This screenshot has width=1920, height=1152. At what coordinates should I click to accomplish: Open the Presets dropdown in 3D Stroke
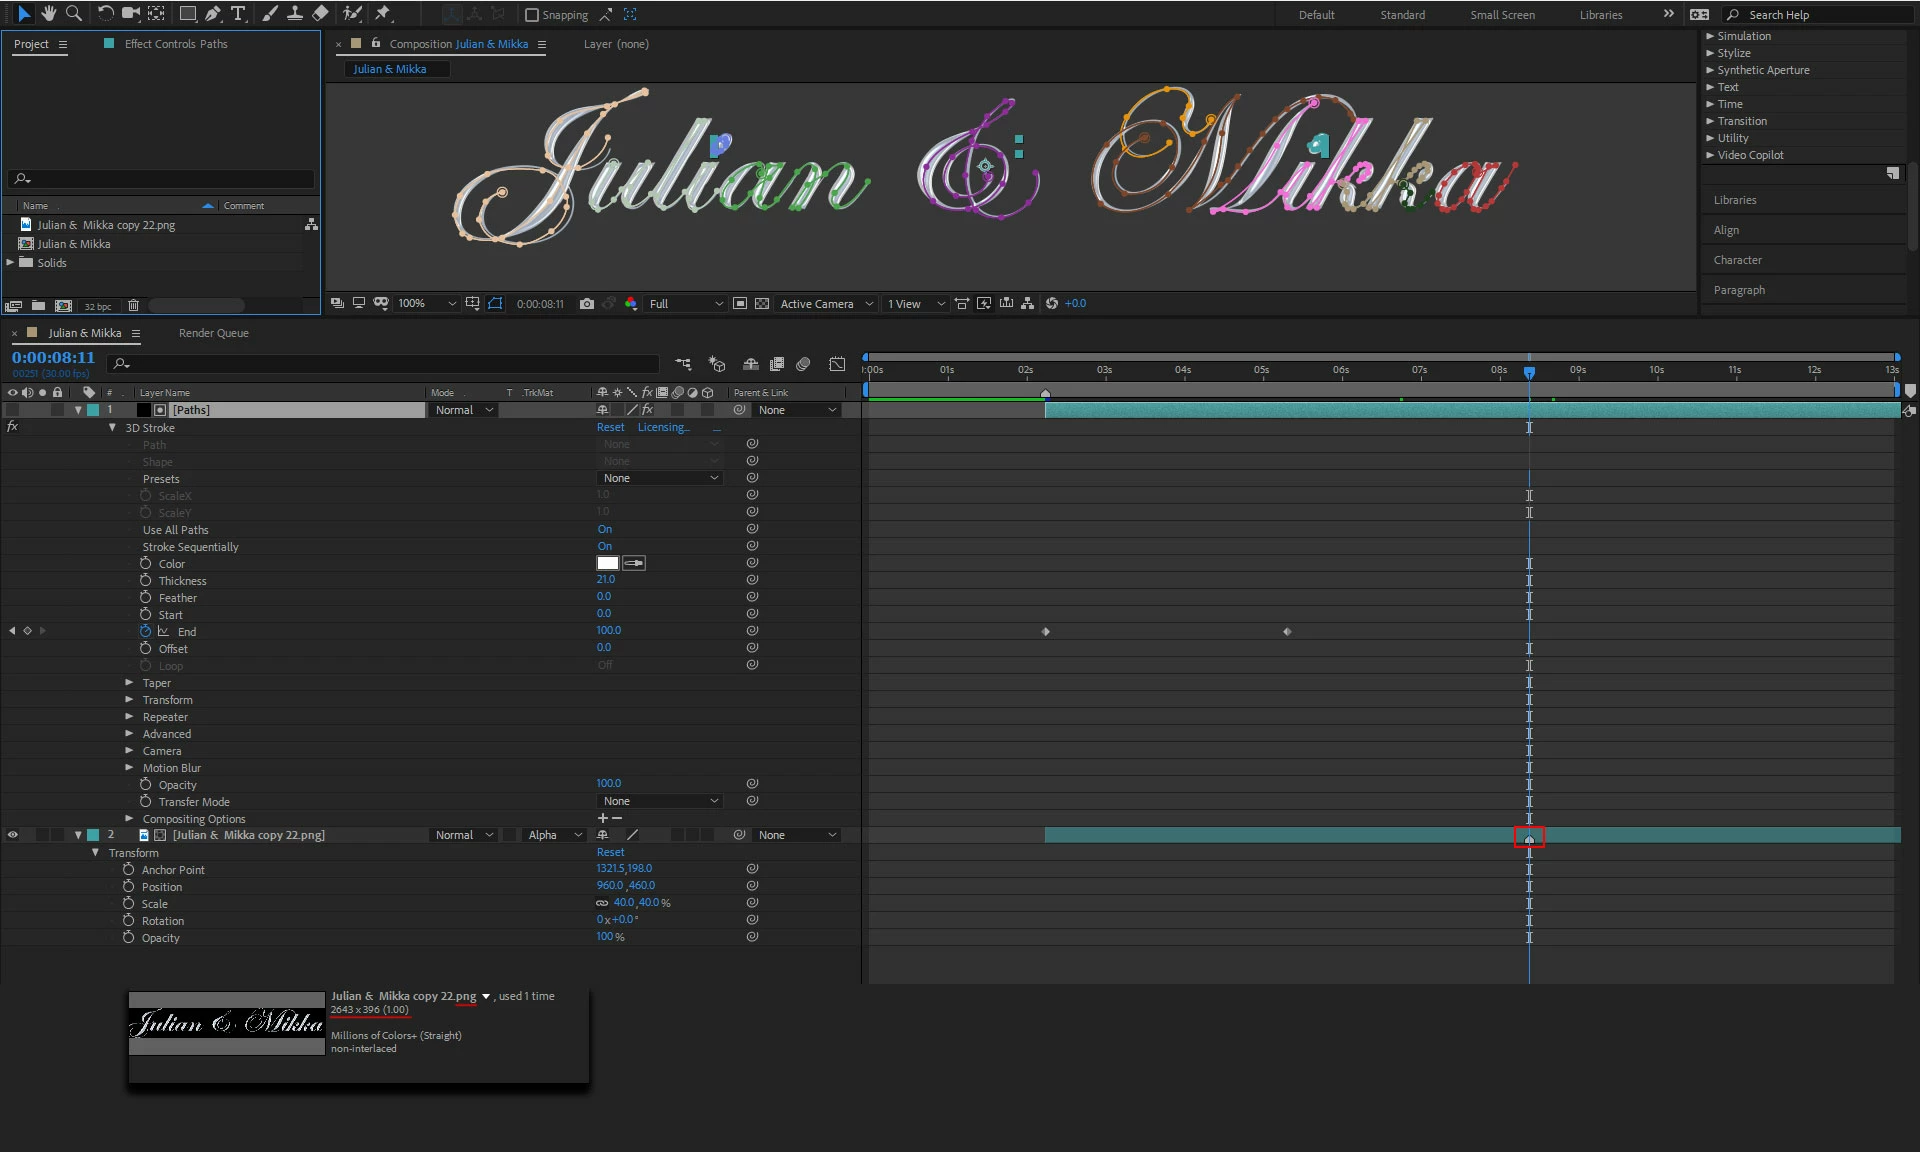point(660,478)
